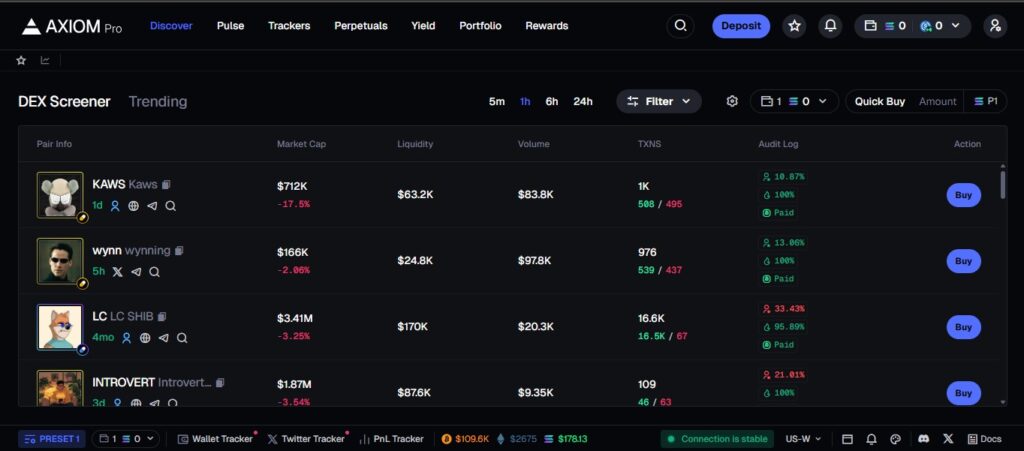Open the account settings profile icon
The height and width of the screenshot is (451, 1024).
[x=995, y=26]
